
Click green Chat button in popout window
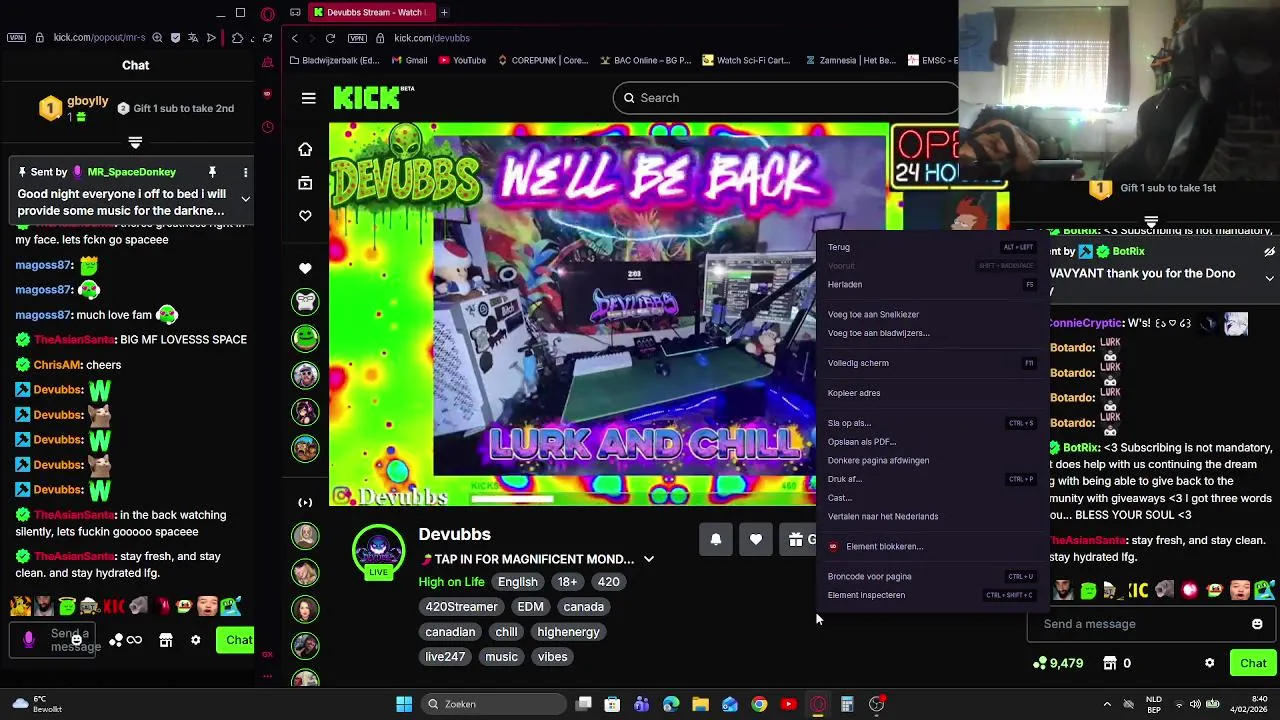pos(236,640)
